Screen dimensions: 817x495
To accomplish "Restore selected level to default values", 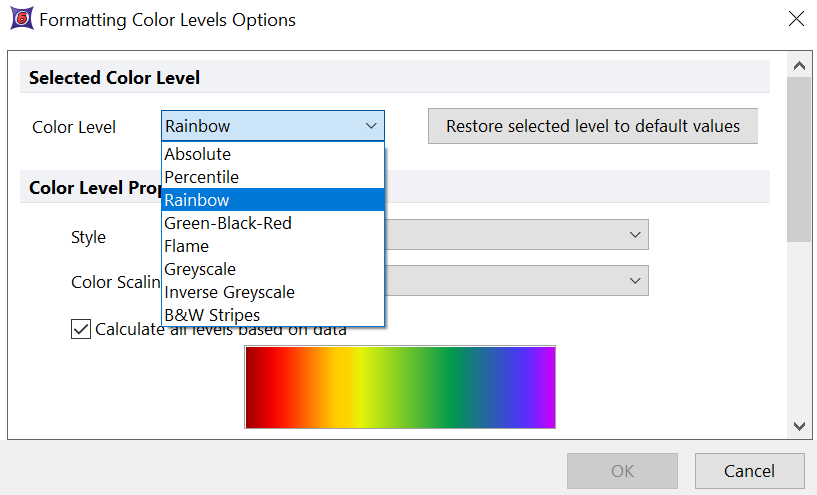I will [x=593, y=126].
